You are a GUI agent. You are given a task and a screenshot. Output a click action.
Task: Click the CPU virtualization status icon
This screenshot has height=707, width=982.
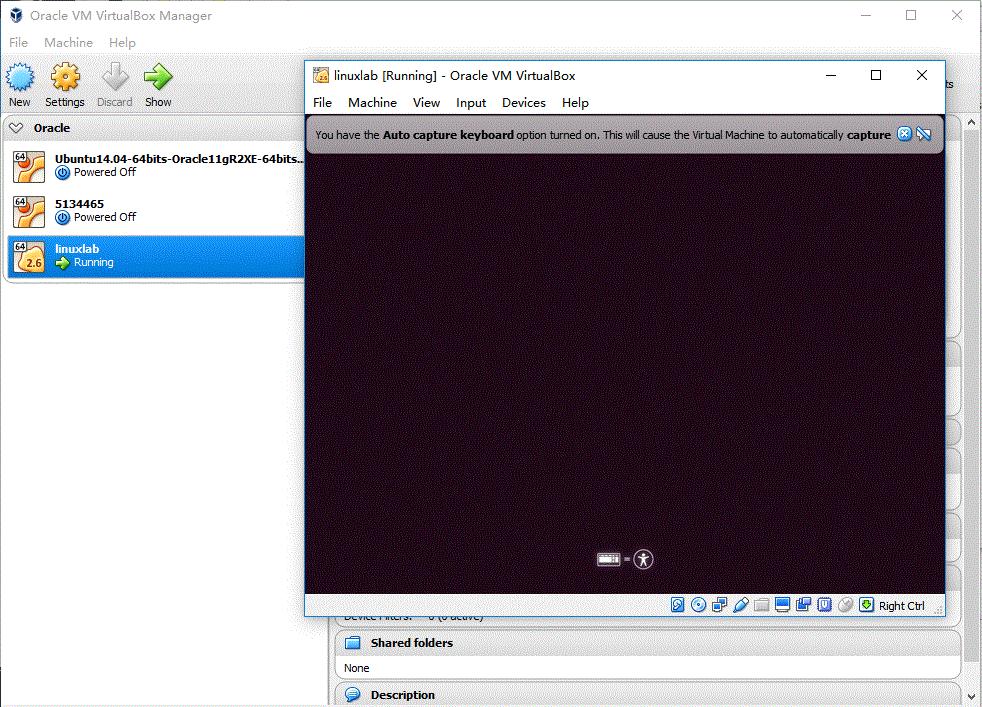(824, 605)
